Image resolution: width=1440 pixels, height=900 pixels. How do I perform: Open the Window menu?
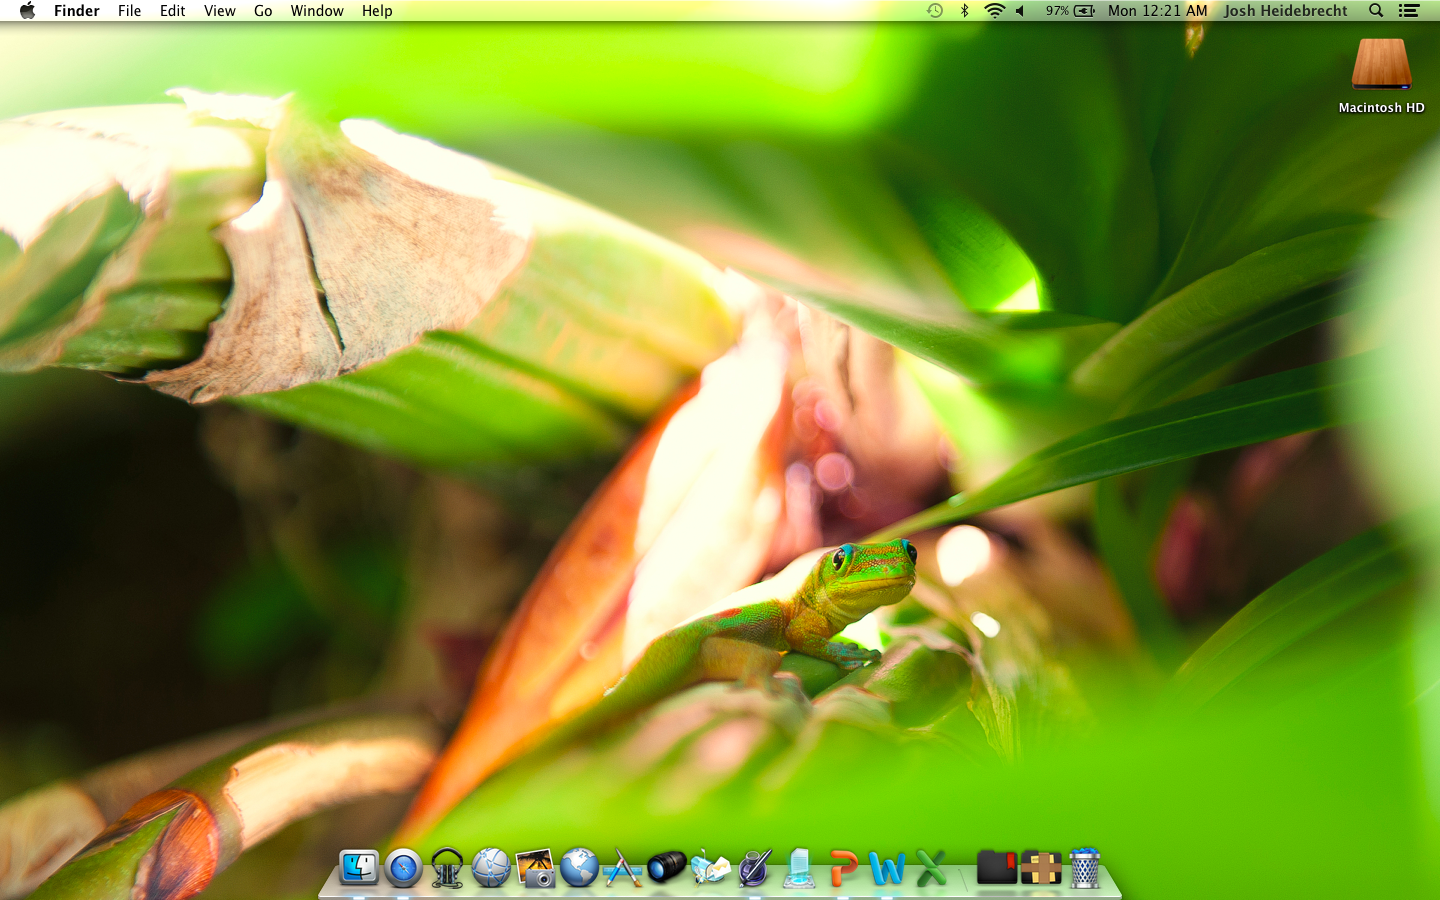click(x=317, y=11)
